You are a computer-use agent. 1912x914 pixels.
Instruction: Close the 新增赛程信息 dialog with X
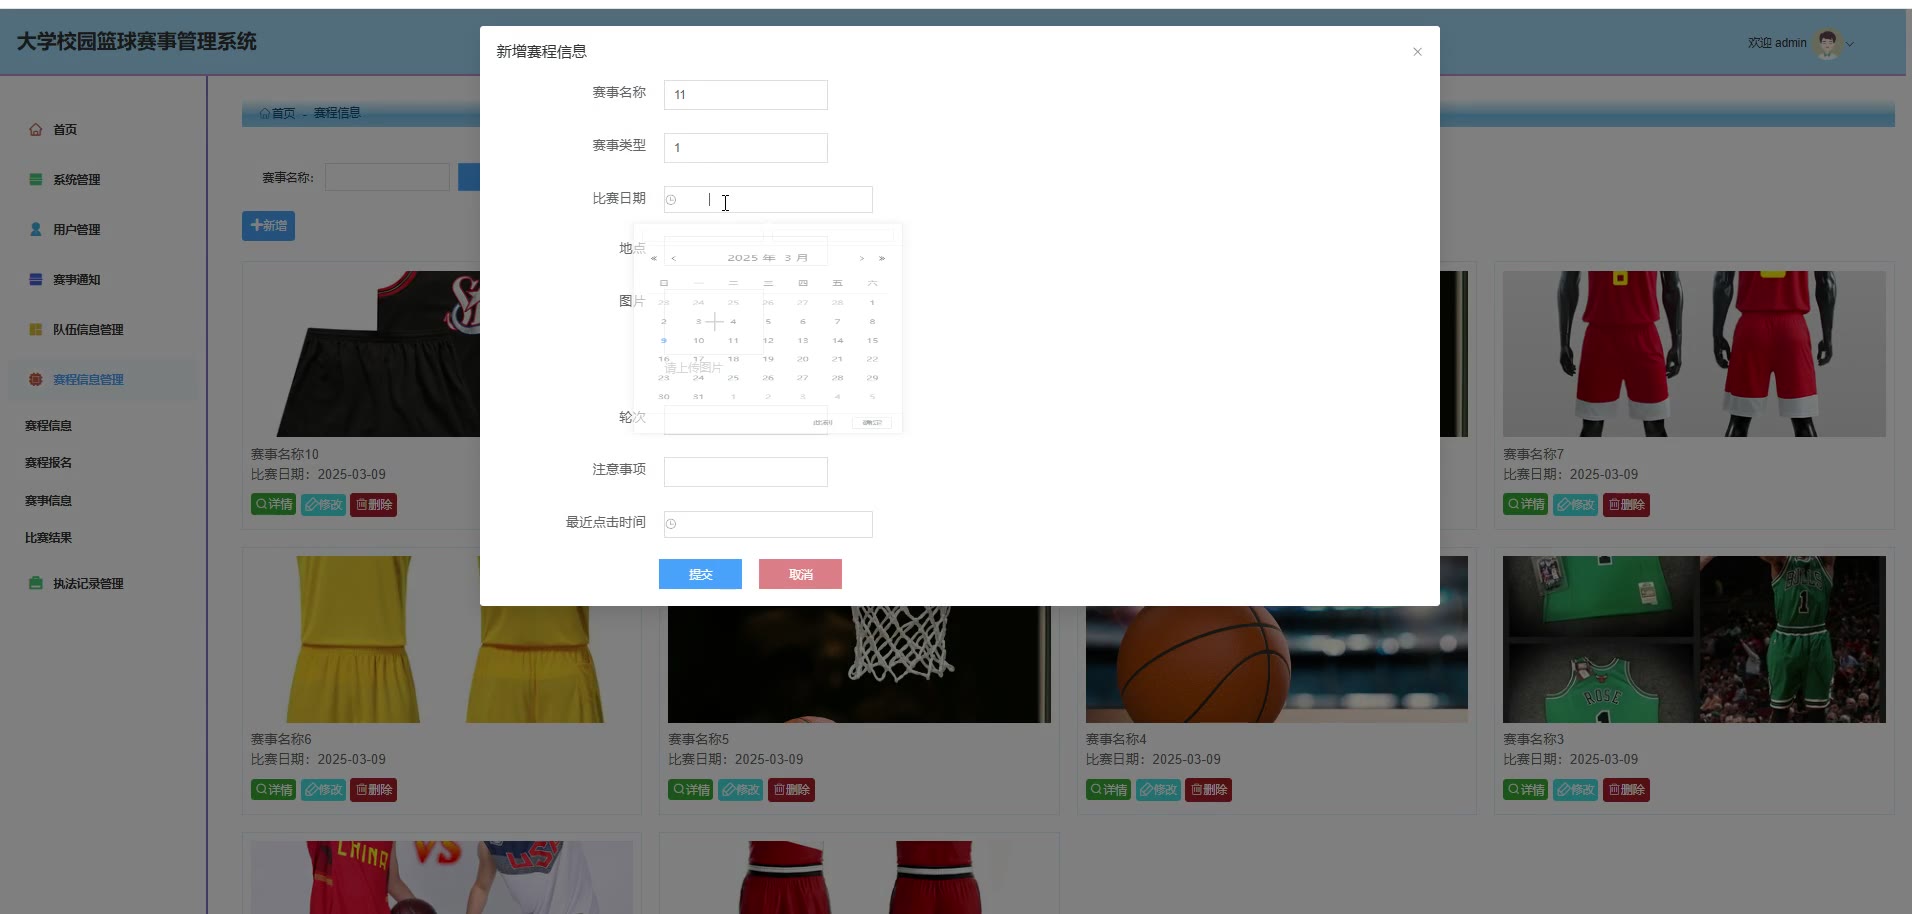(x=1417, y=52)
